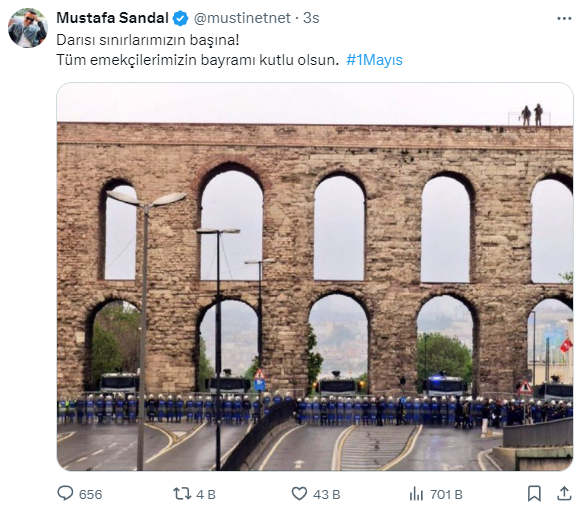Image resolution: width=585 pixels, height=511 pixels.
Task: Click the reply speech bubble icon
Action: (x=65, y=493)
